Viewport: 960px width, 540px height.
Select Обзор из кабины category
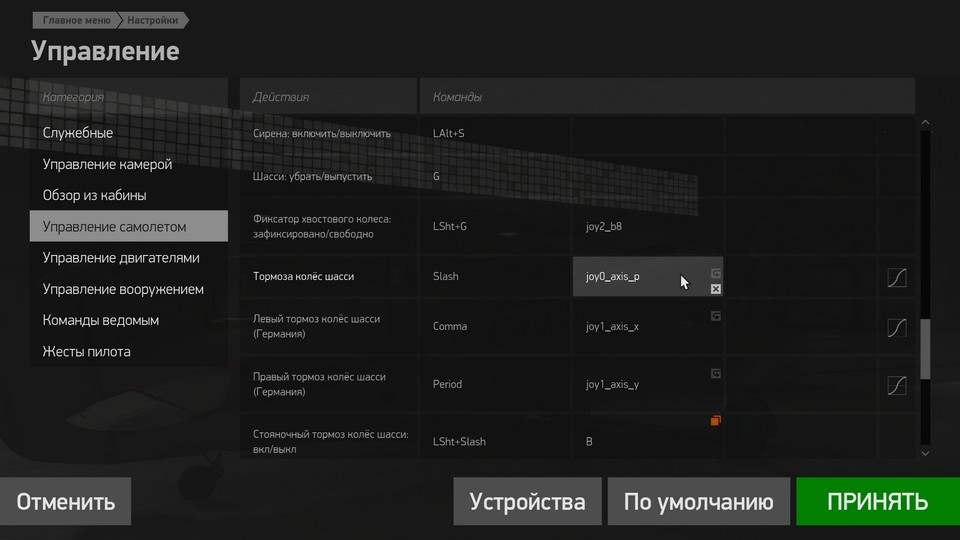[x=129, y=195]
